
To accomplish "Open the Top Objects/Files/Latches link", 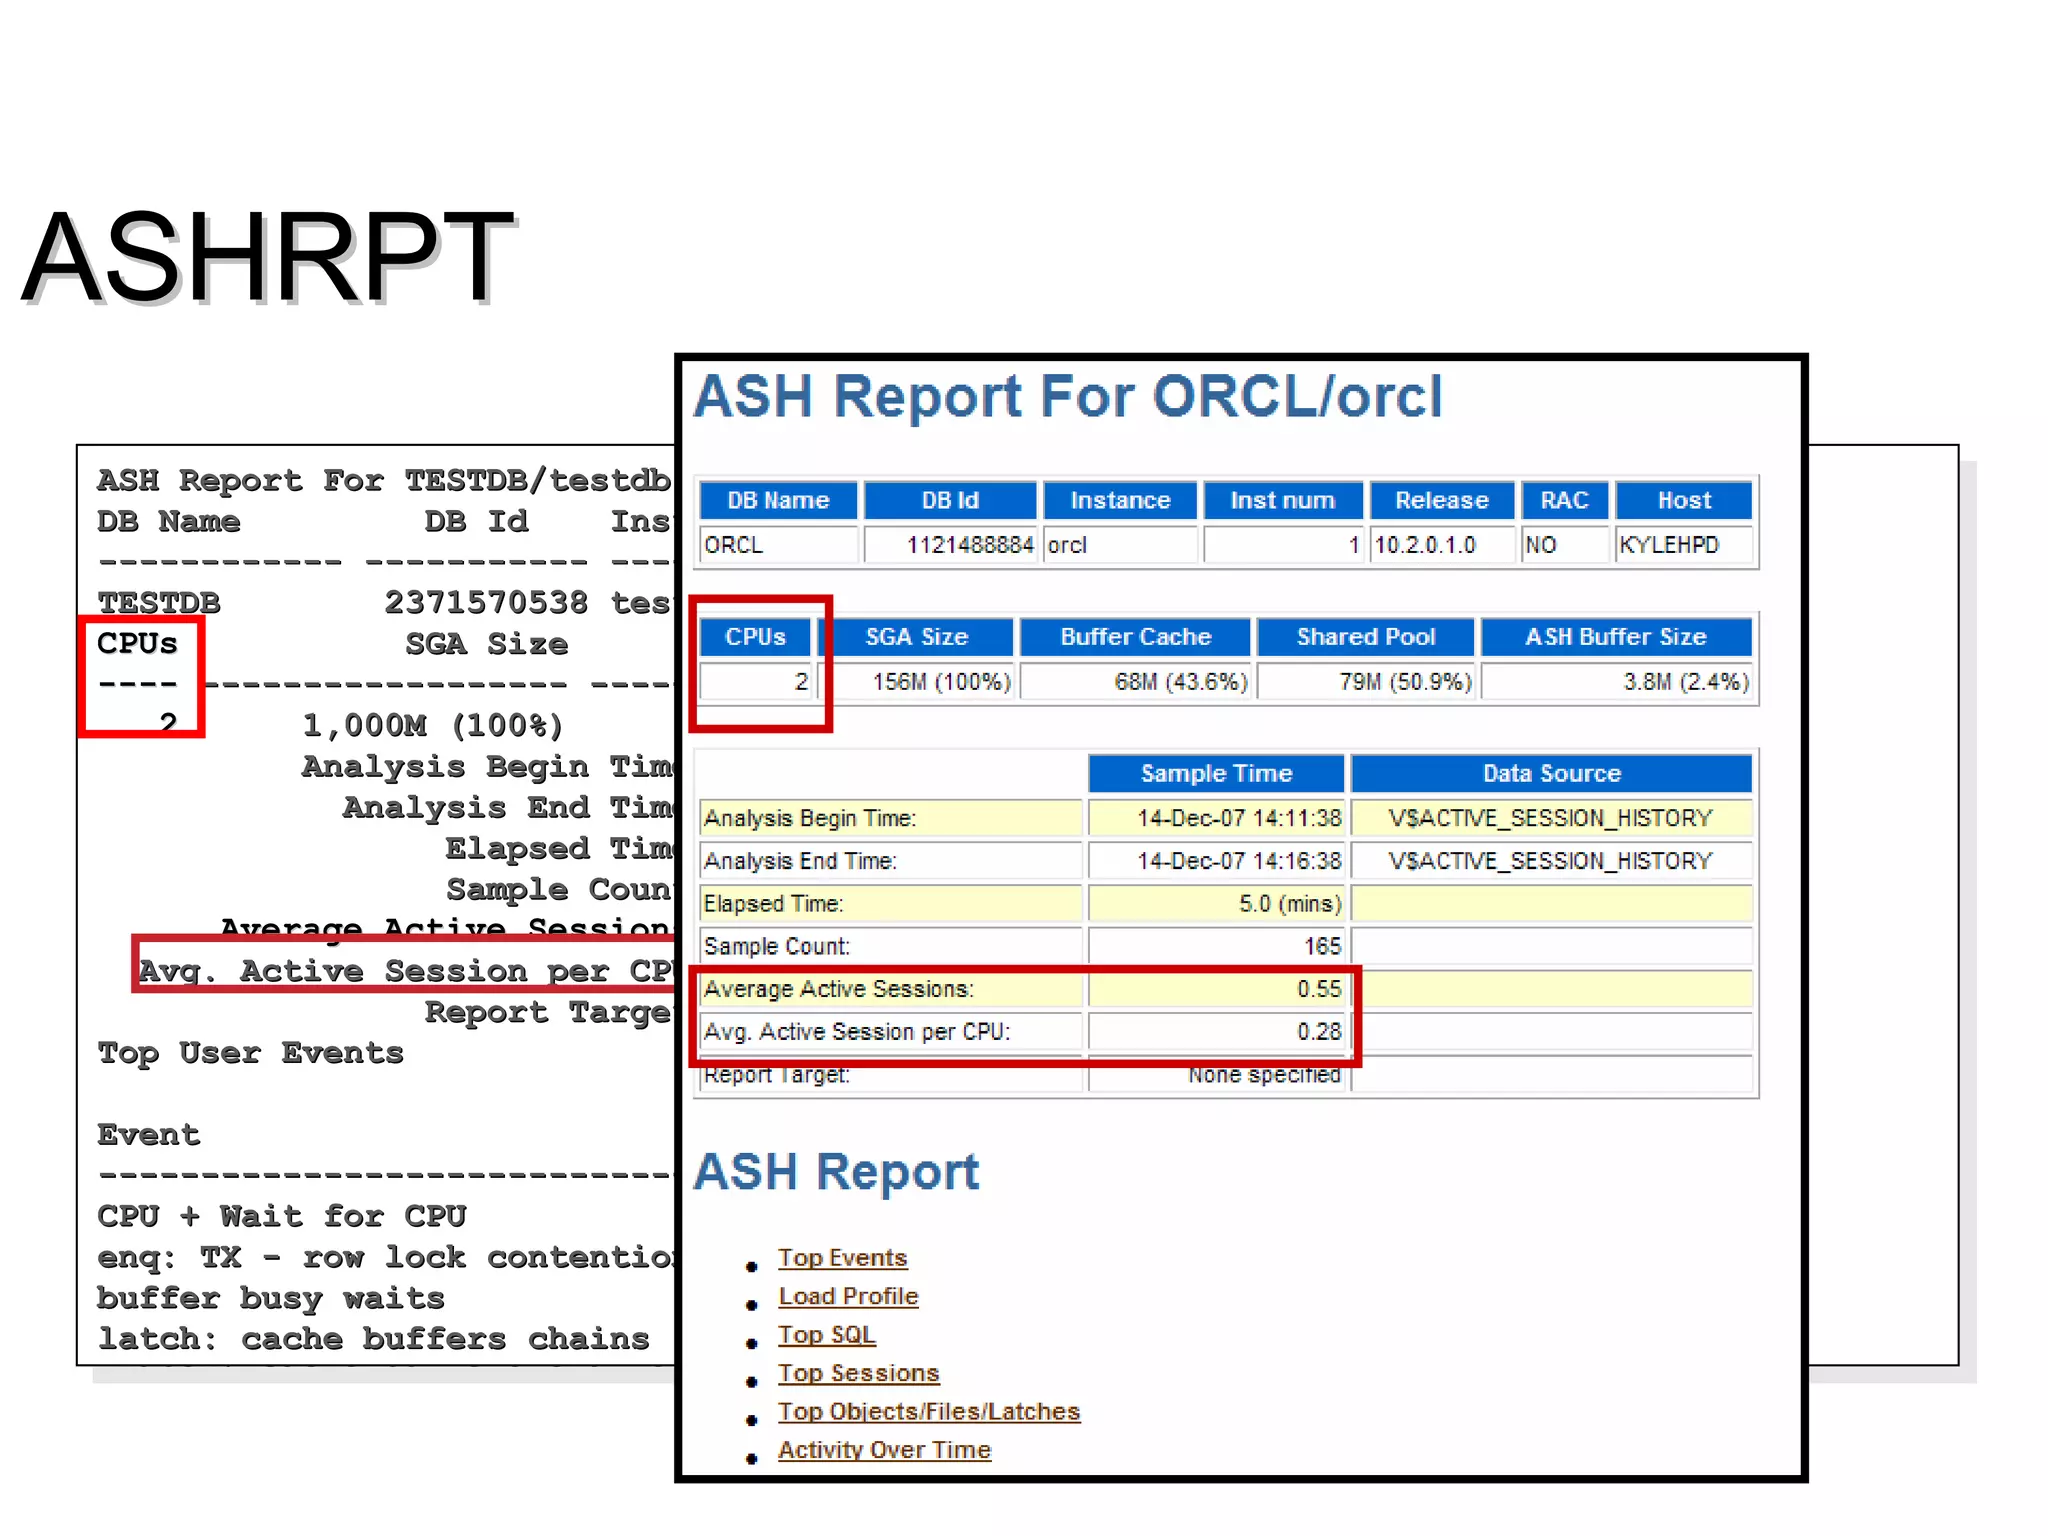I will point(929,1411).
